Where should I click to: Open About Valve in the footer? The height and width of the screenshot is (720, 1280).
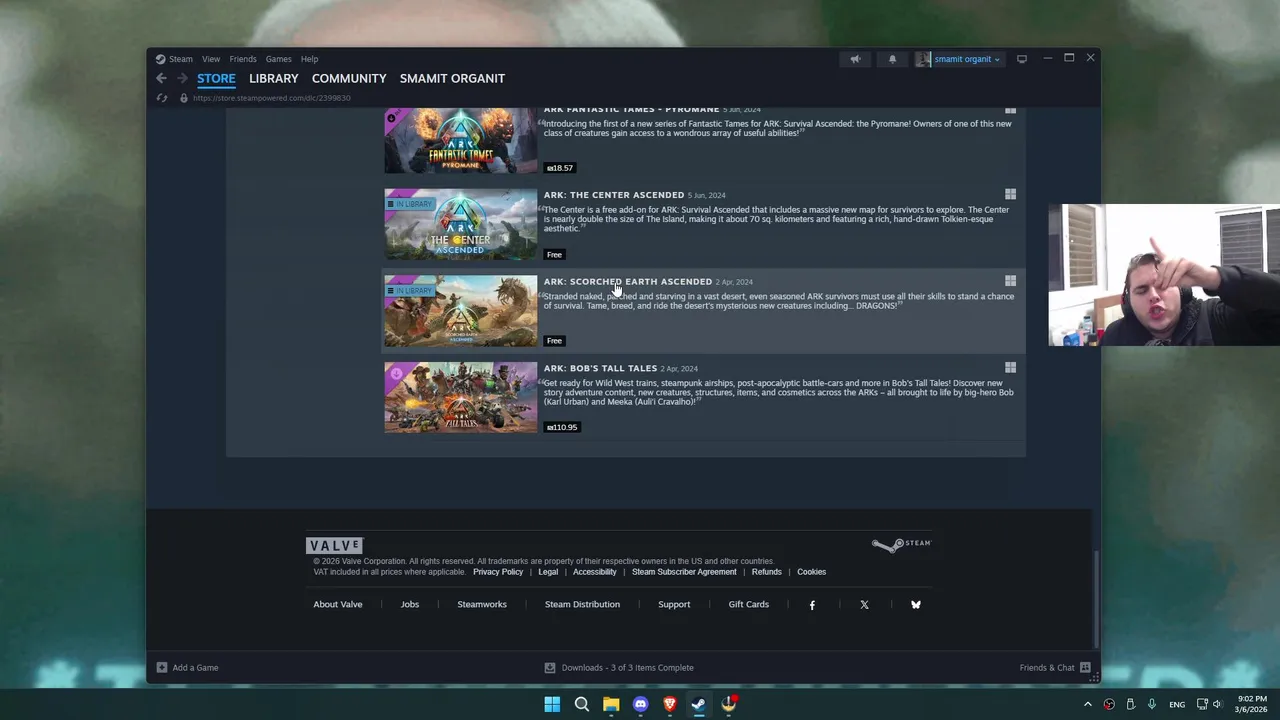[x=338, y=604]
